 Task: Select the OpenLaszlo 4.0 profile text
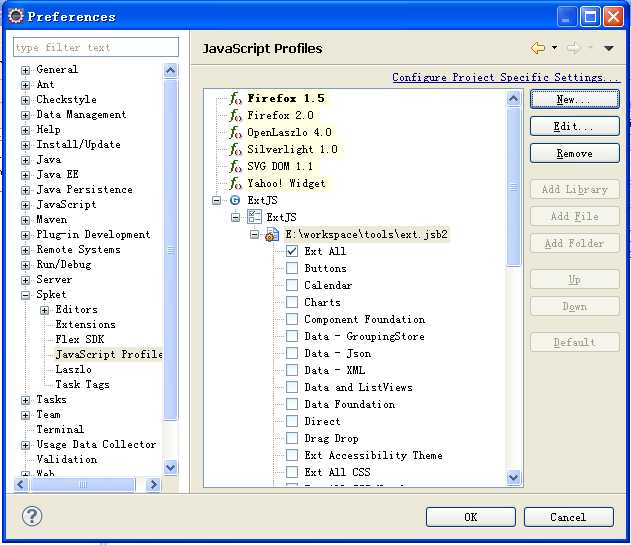point(289,132)
